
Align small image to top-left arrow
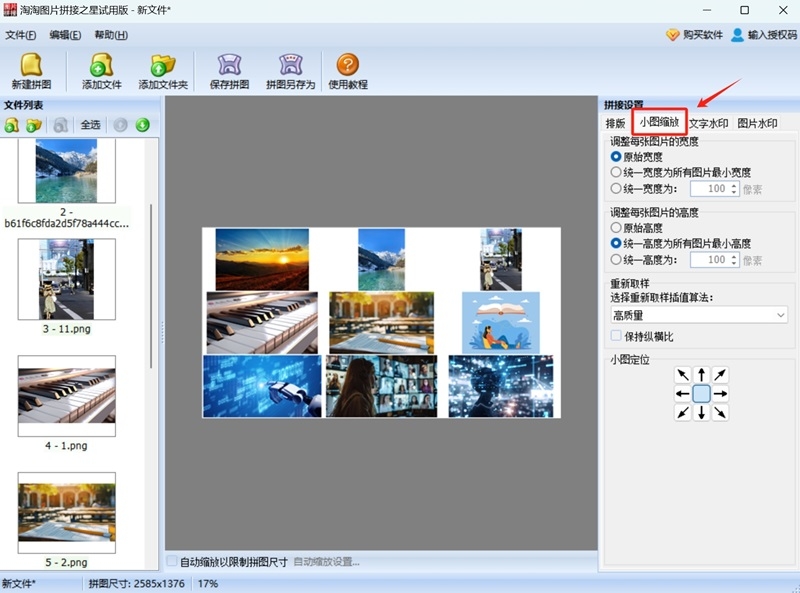point(683,375)
